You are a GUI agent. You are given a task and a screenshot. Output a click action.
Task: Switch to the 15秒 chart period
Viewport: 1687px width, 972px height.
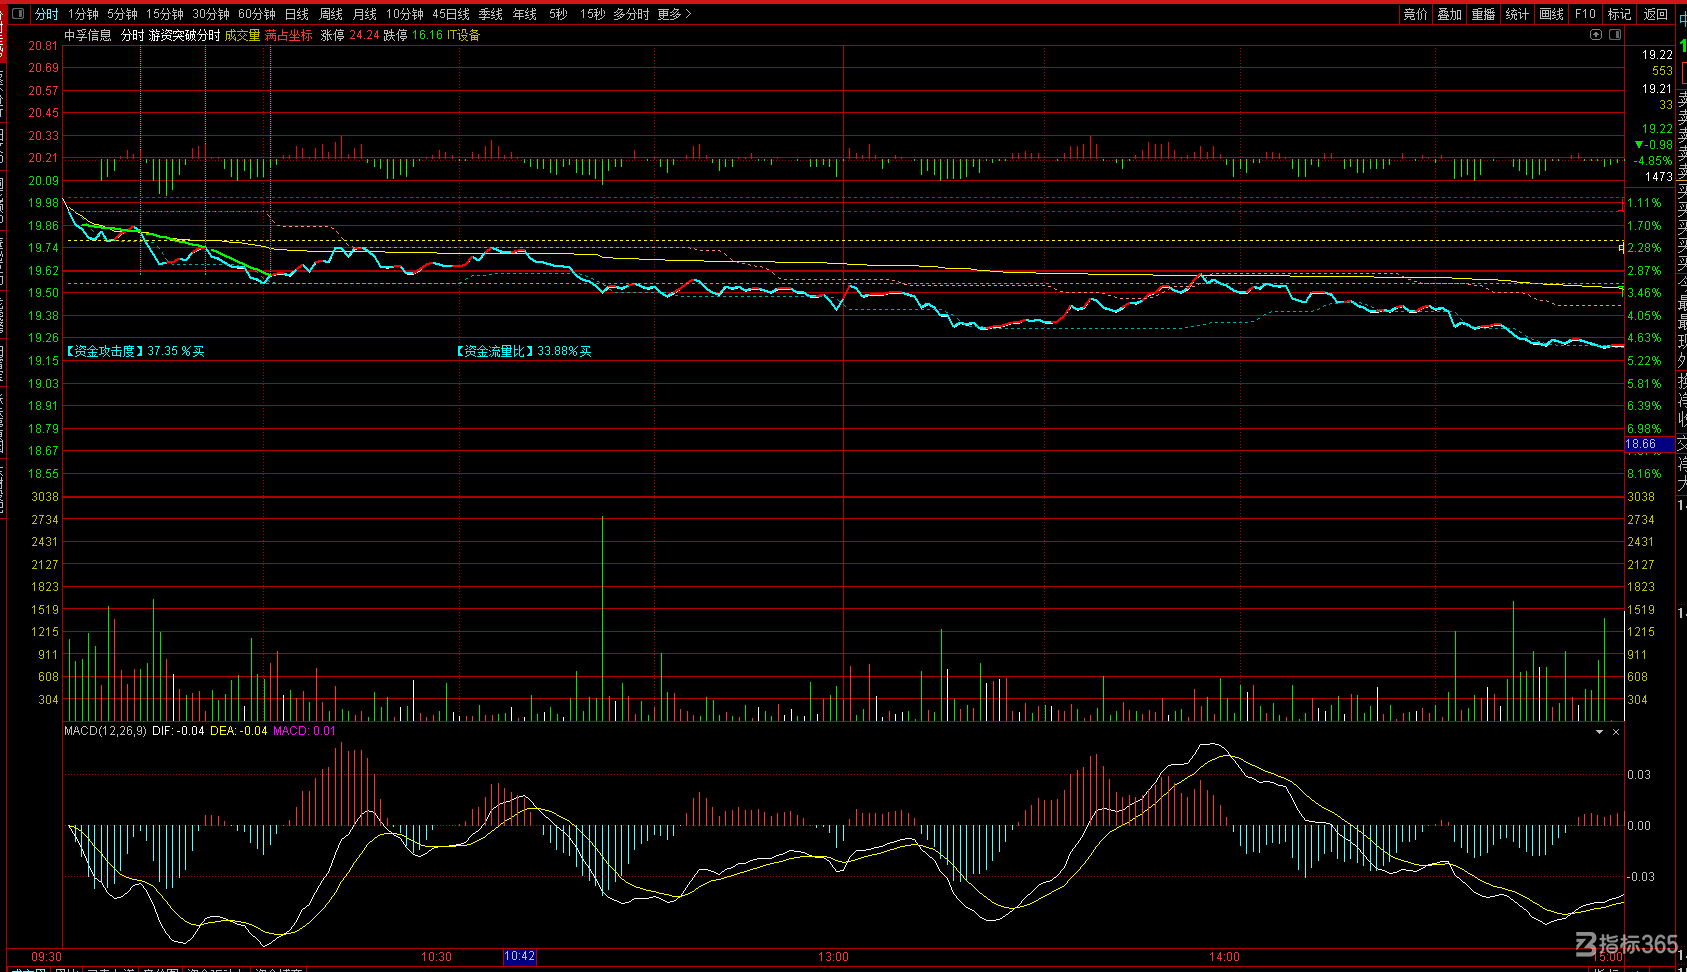[x=593, y=14]
